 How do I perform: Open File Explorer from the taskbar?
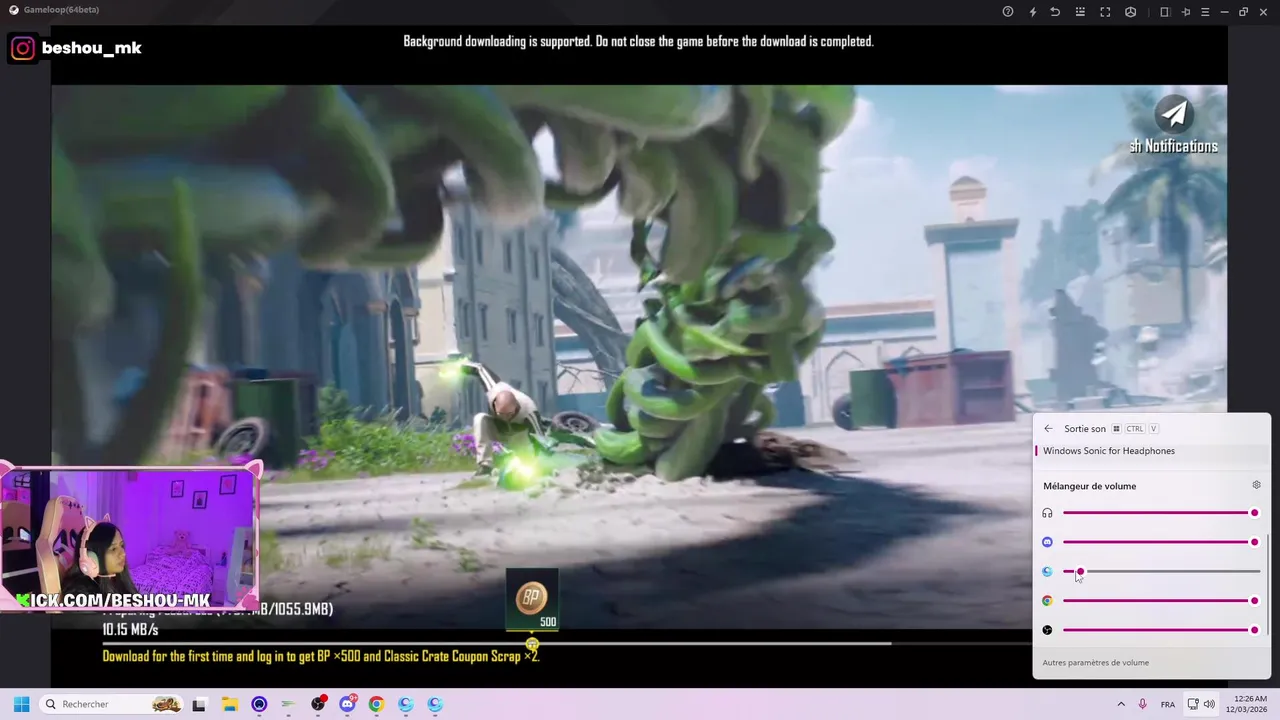point(229,704)
